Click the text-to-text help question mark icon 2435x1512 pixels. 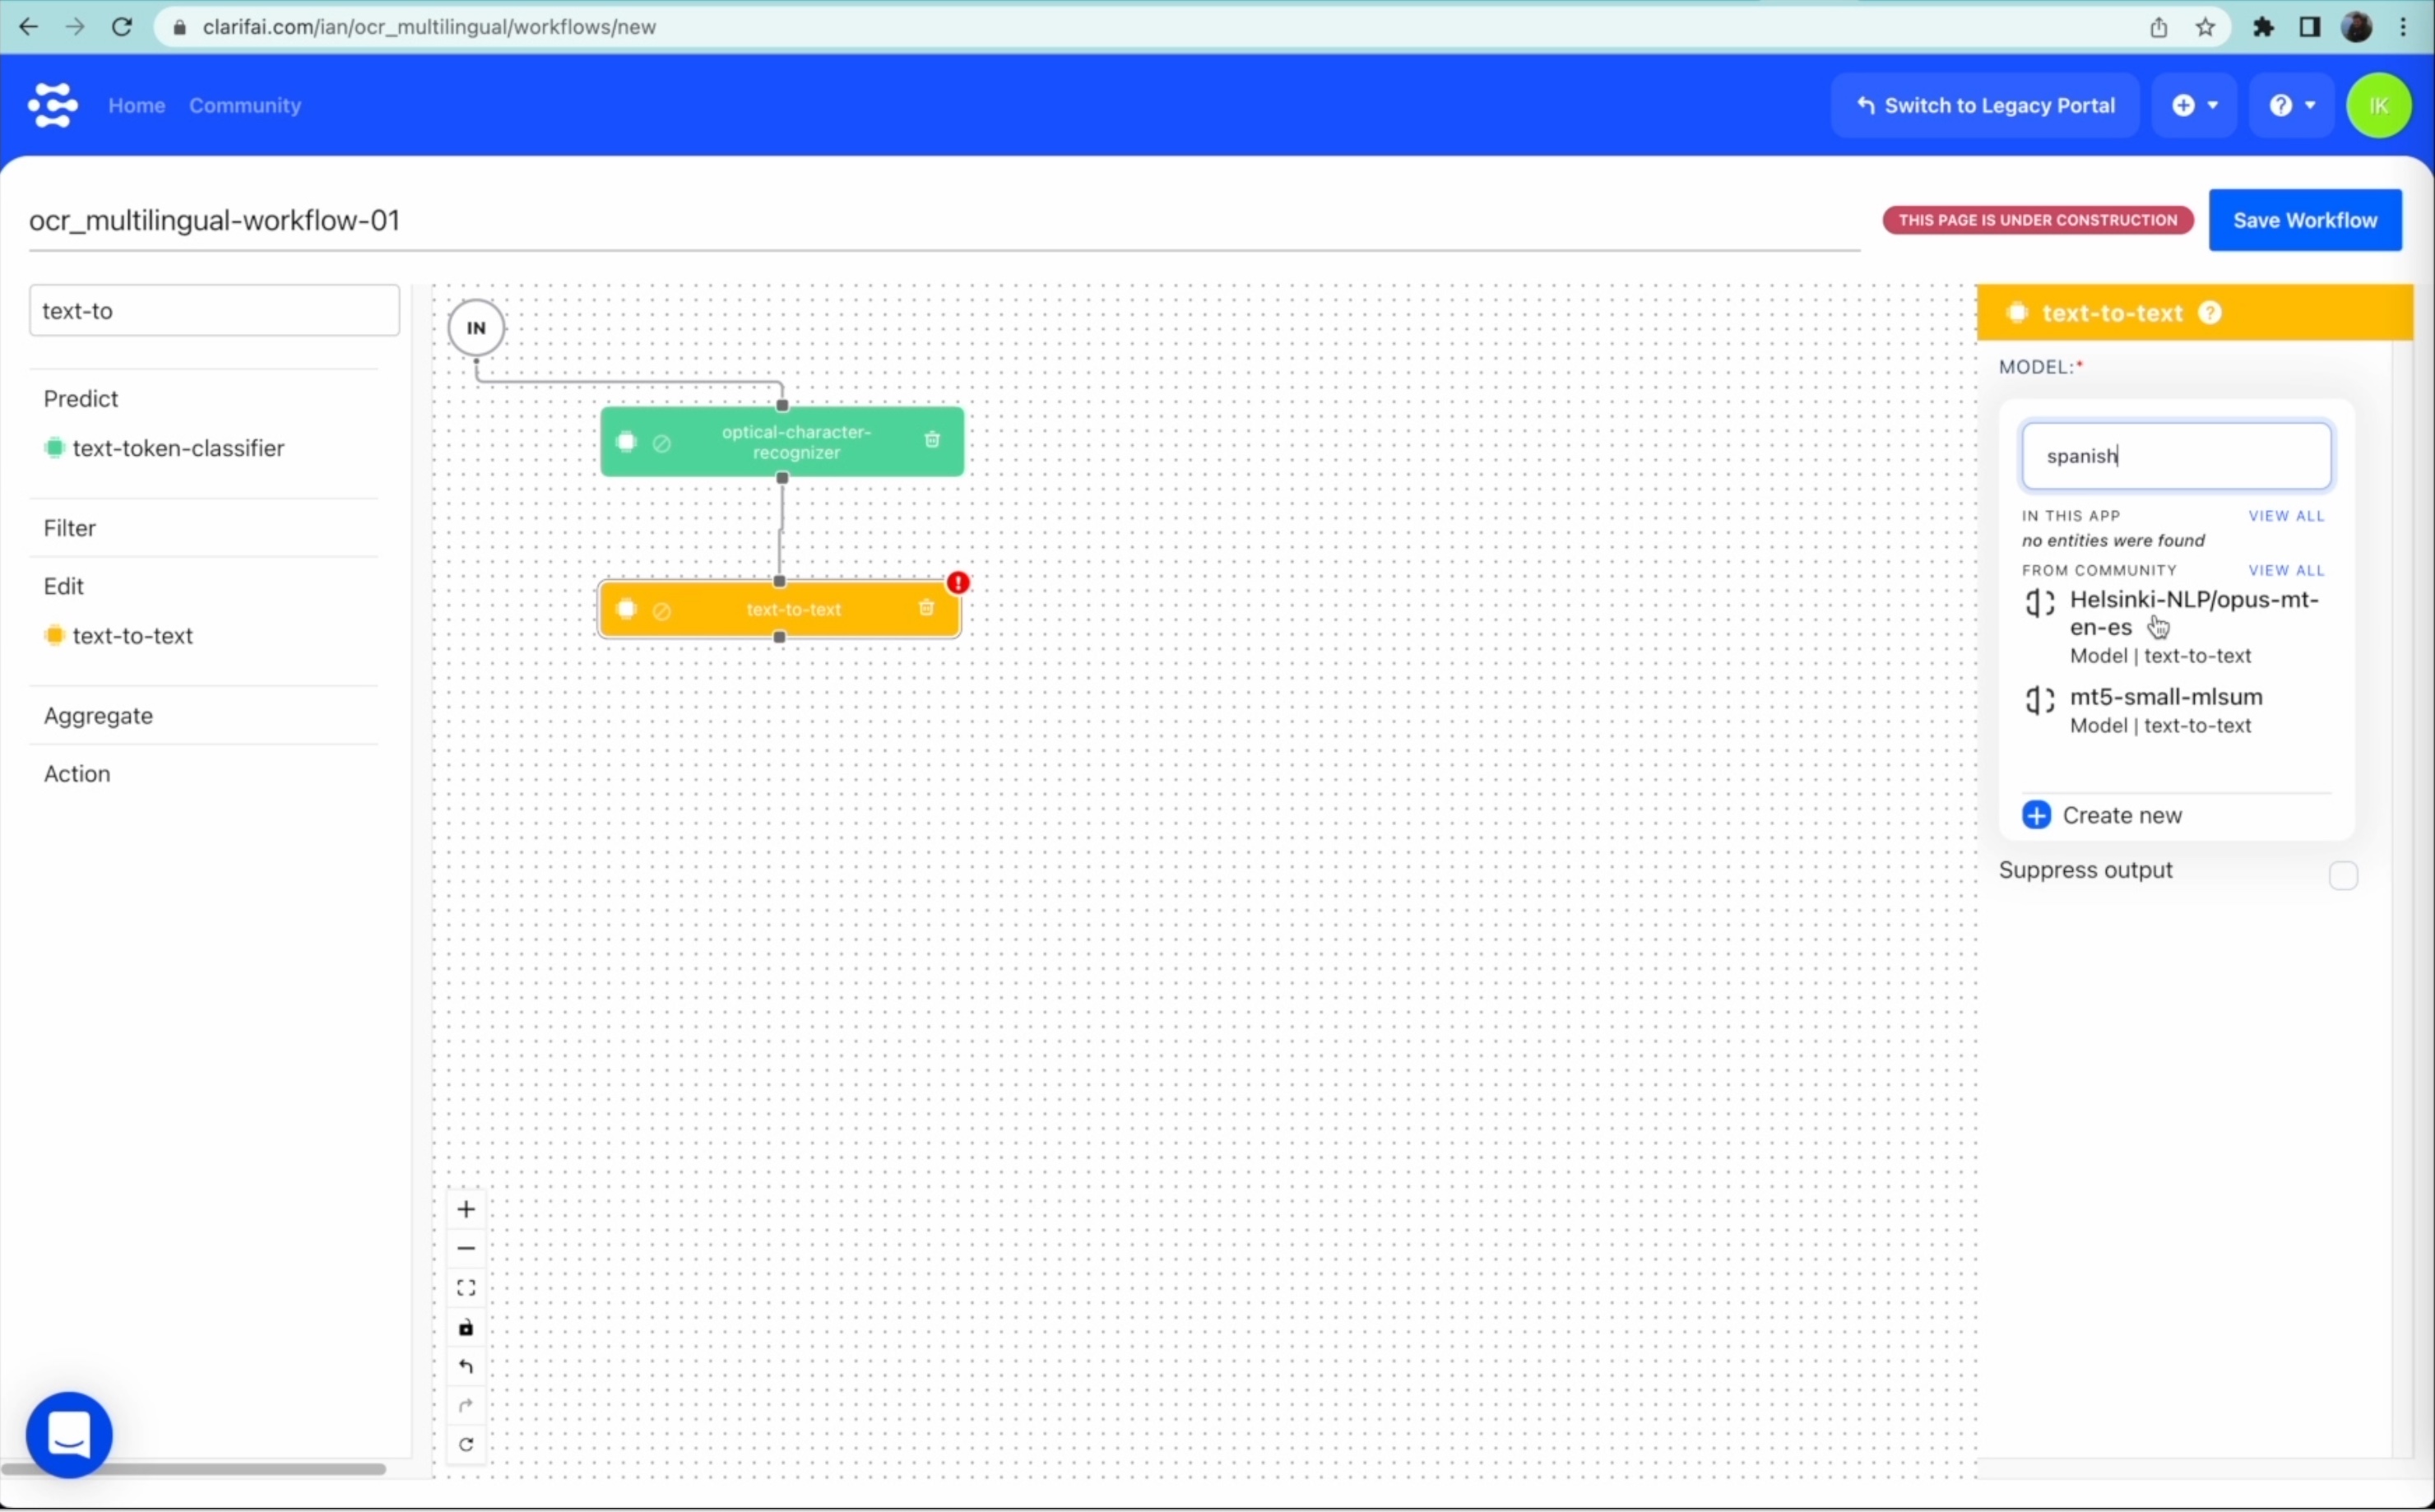coord(2210,313)
